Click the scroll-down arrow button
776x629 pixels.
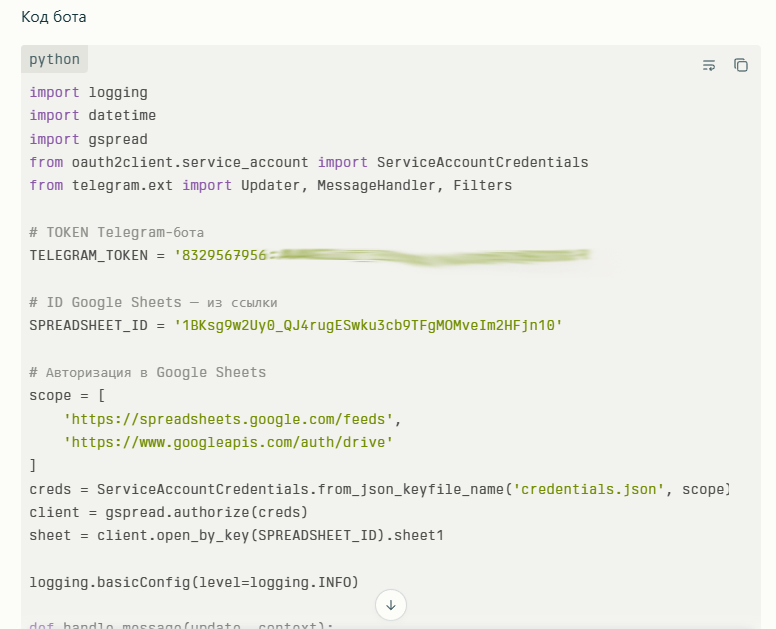(391, 604)
